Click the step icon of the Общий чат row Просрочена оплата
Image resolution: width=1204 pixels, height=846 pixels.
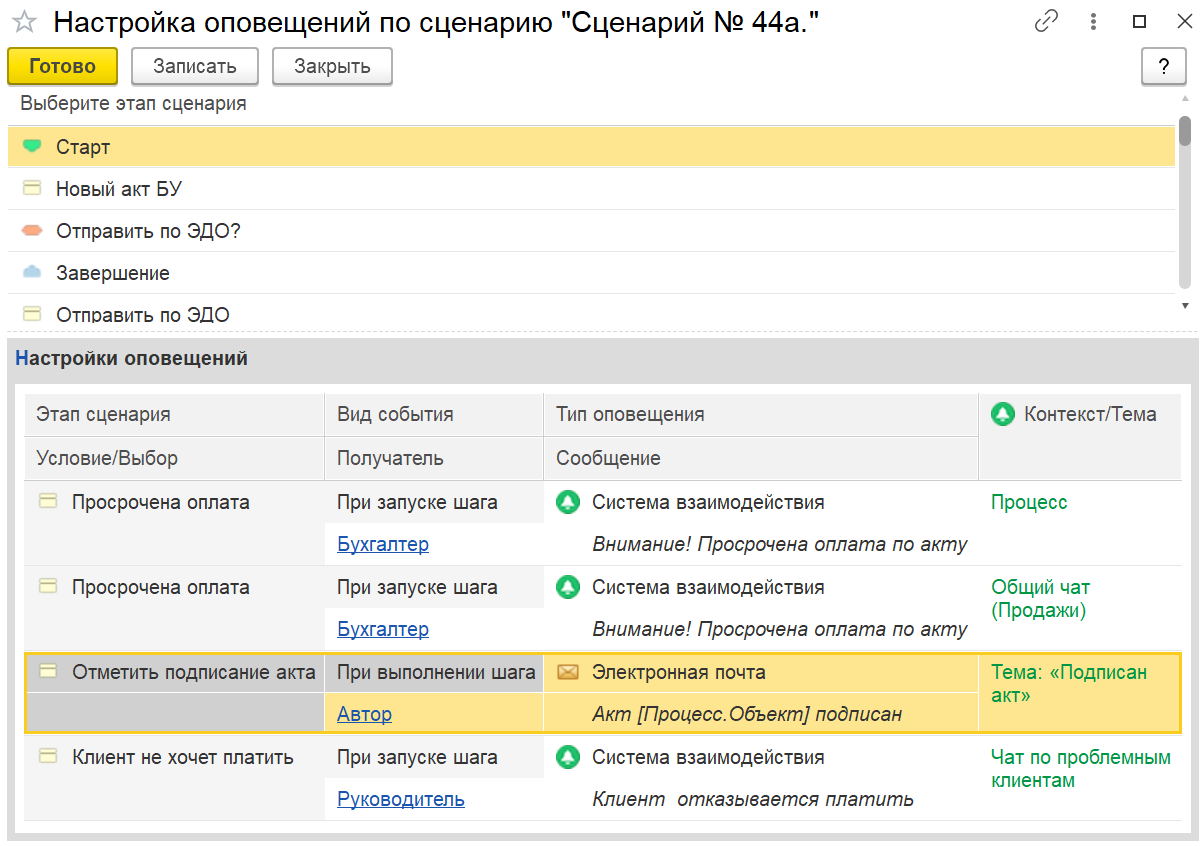[x=48, y=587]
